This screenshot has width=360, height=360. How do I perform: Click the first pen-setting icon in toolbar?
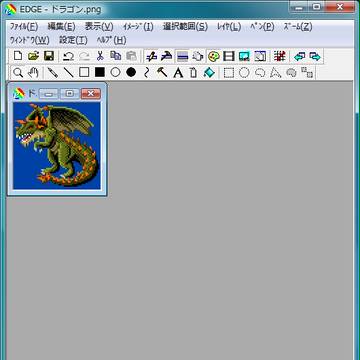click(x=151, y=56)
